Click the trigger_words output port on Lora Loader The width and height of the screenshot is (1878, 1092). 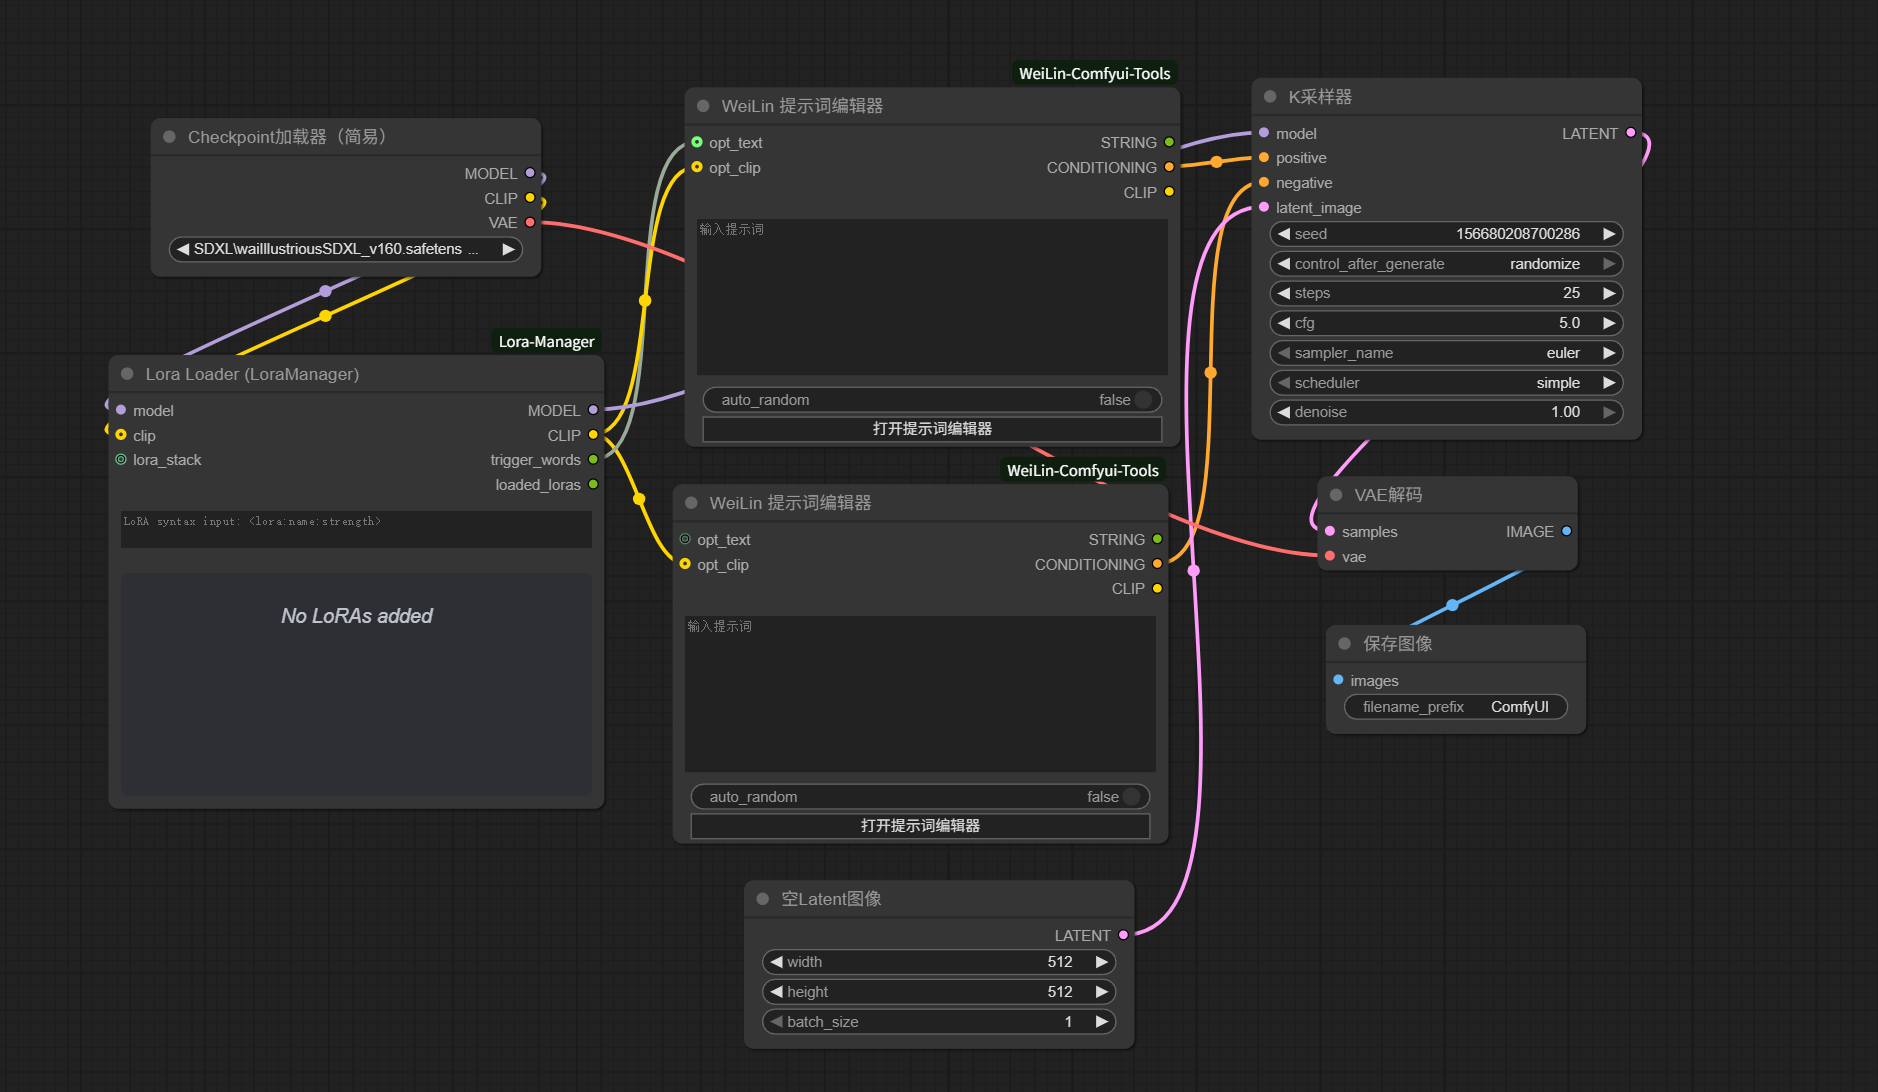[x=593, y=460]
